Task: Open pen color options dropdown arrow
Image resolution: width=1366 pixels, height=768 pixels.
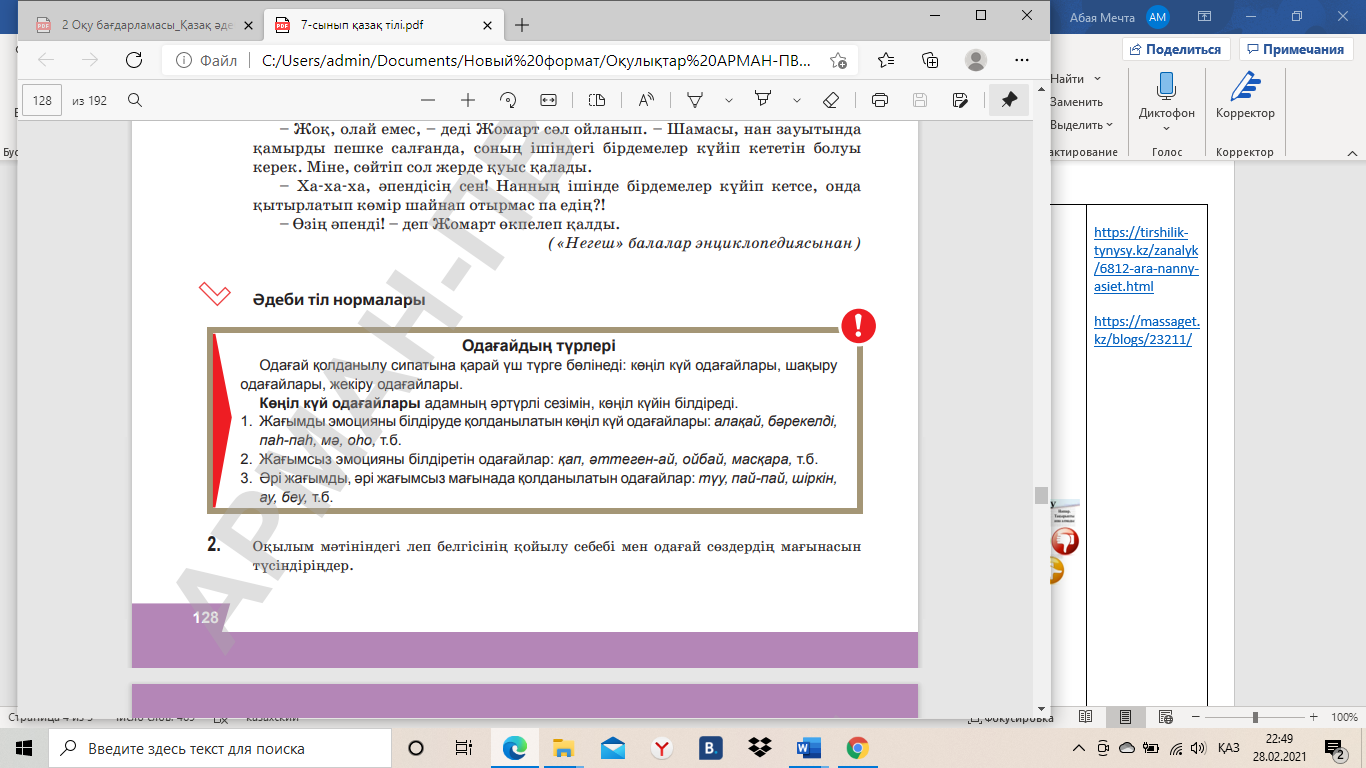Action: coord(729,100)
